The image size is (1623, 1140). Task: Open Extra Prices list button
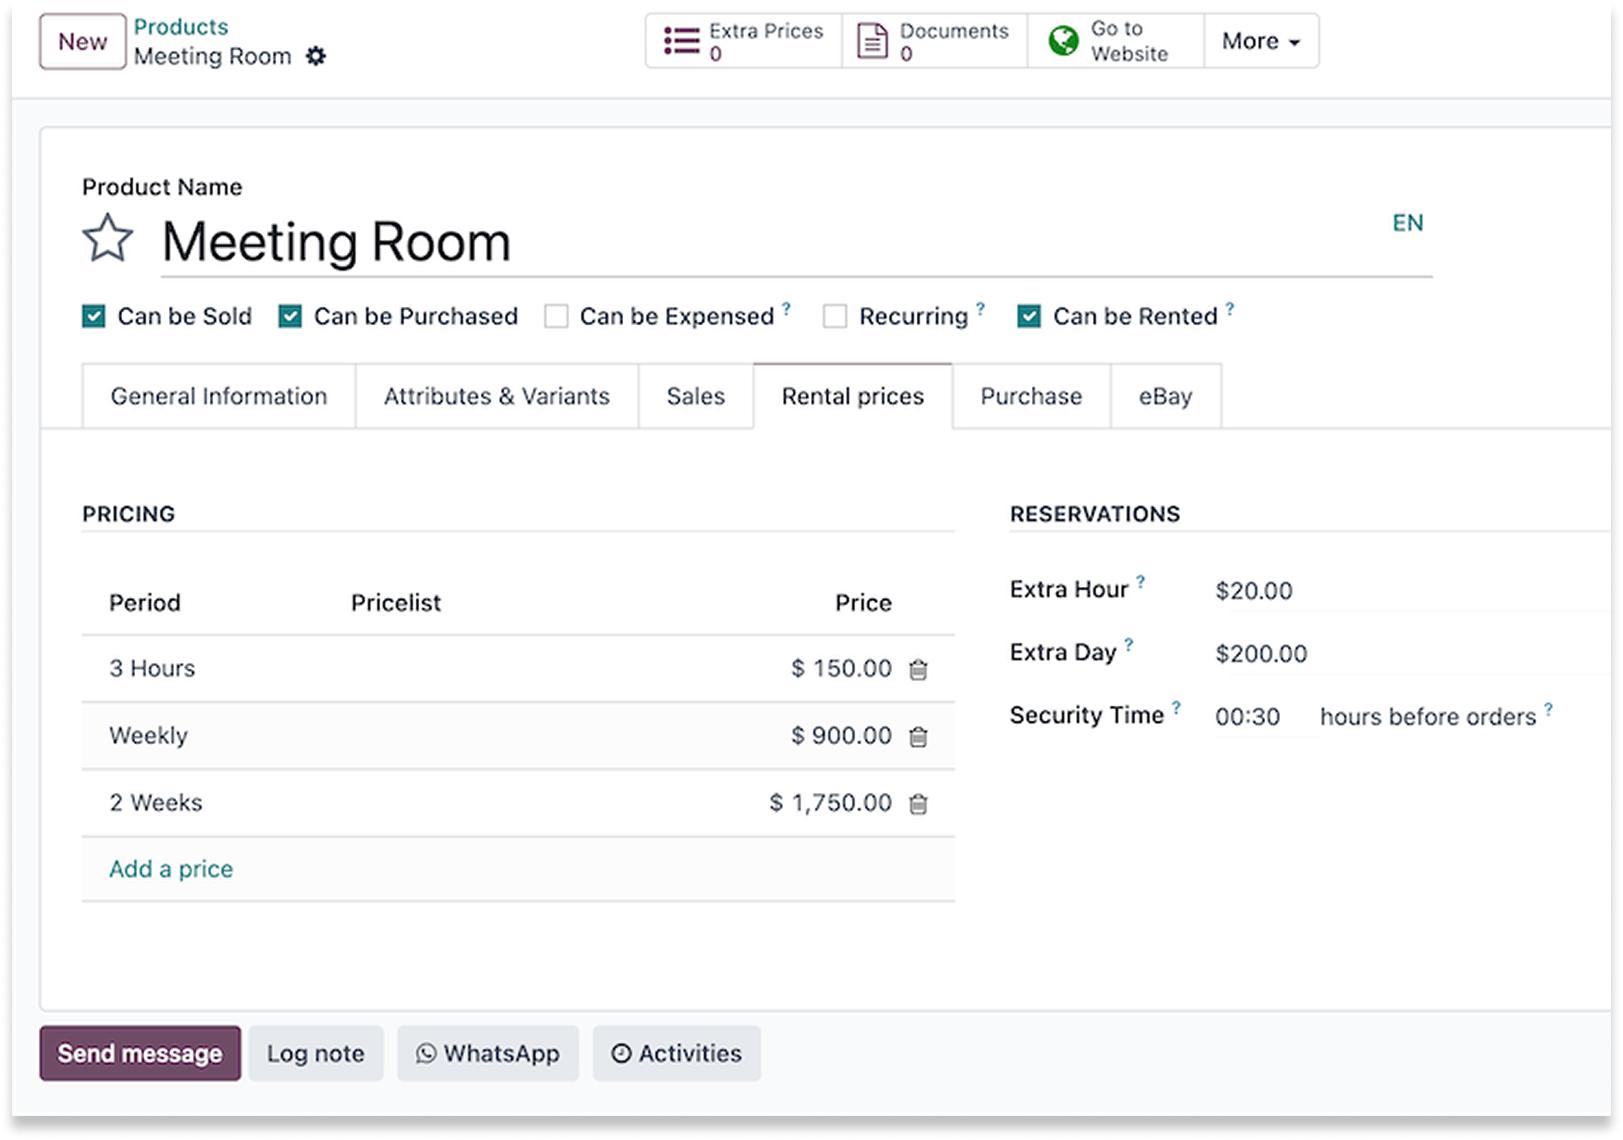[744, 41]
